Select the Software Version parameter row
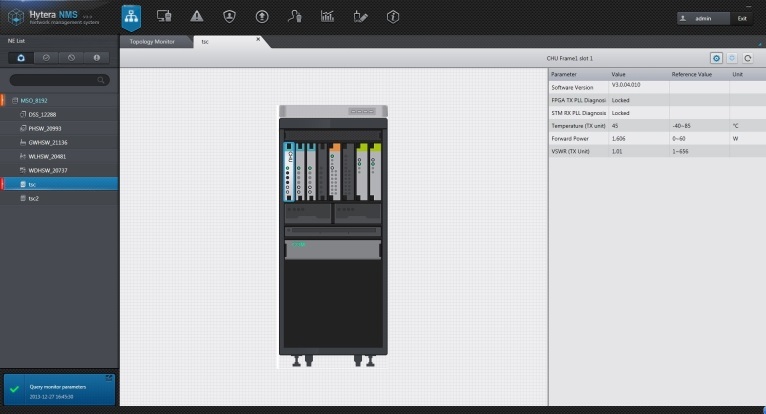 (657, 87)
